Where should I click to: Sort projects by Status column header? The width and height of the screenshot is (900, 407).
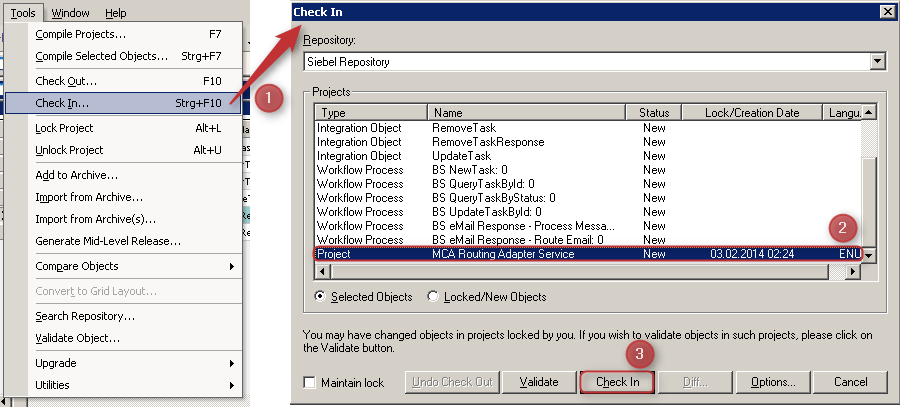click(654, 113)
